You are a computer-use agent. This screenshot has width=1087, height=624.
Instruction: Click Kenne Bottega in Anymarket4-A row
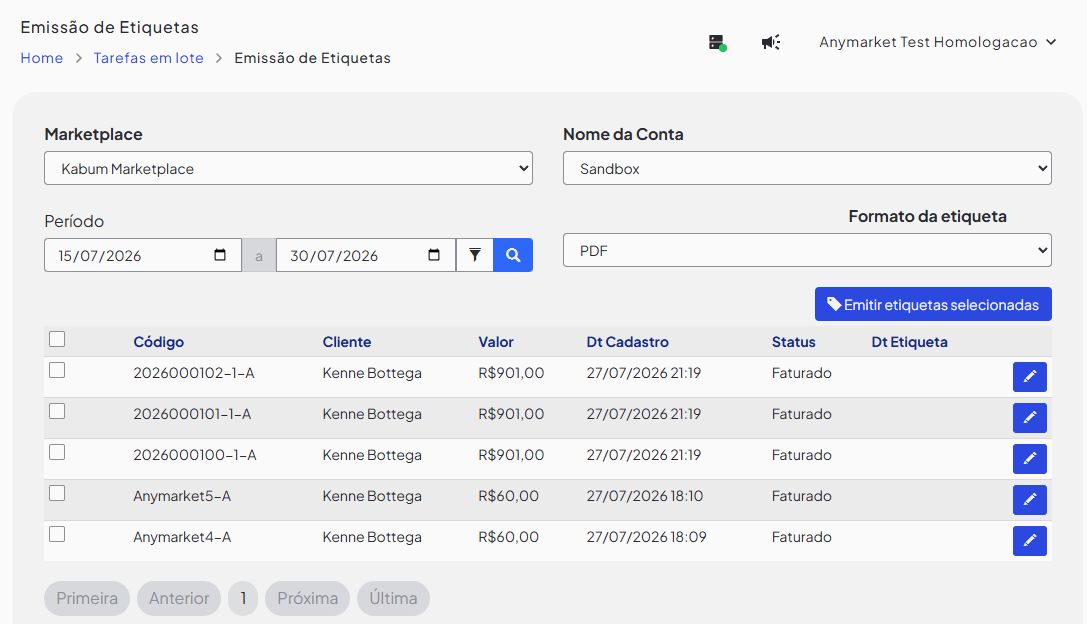click(372, 537)
